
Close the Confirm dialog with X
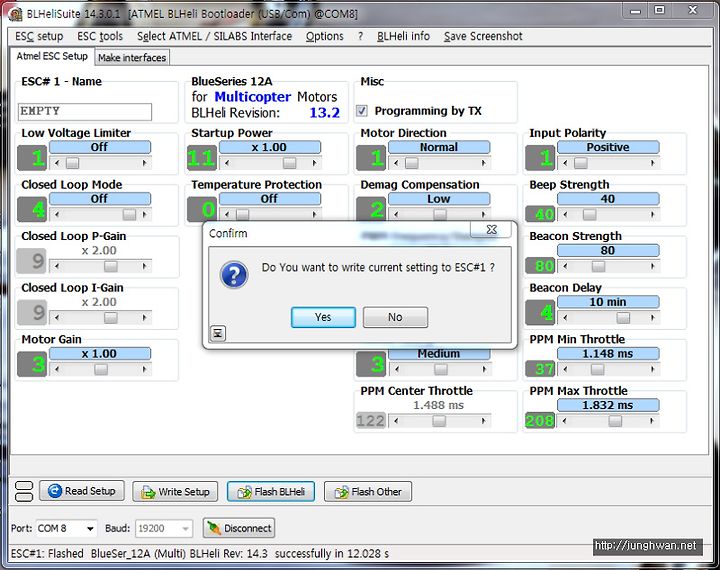[x=491, y=229]
